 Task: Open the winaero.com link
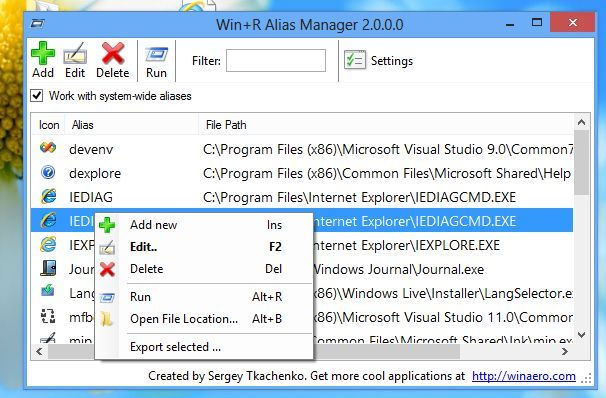(524, 376)
